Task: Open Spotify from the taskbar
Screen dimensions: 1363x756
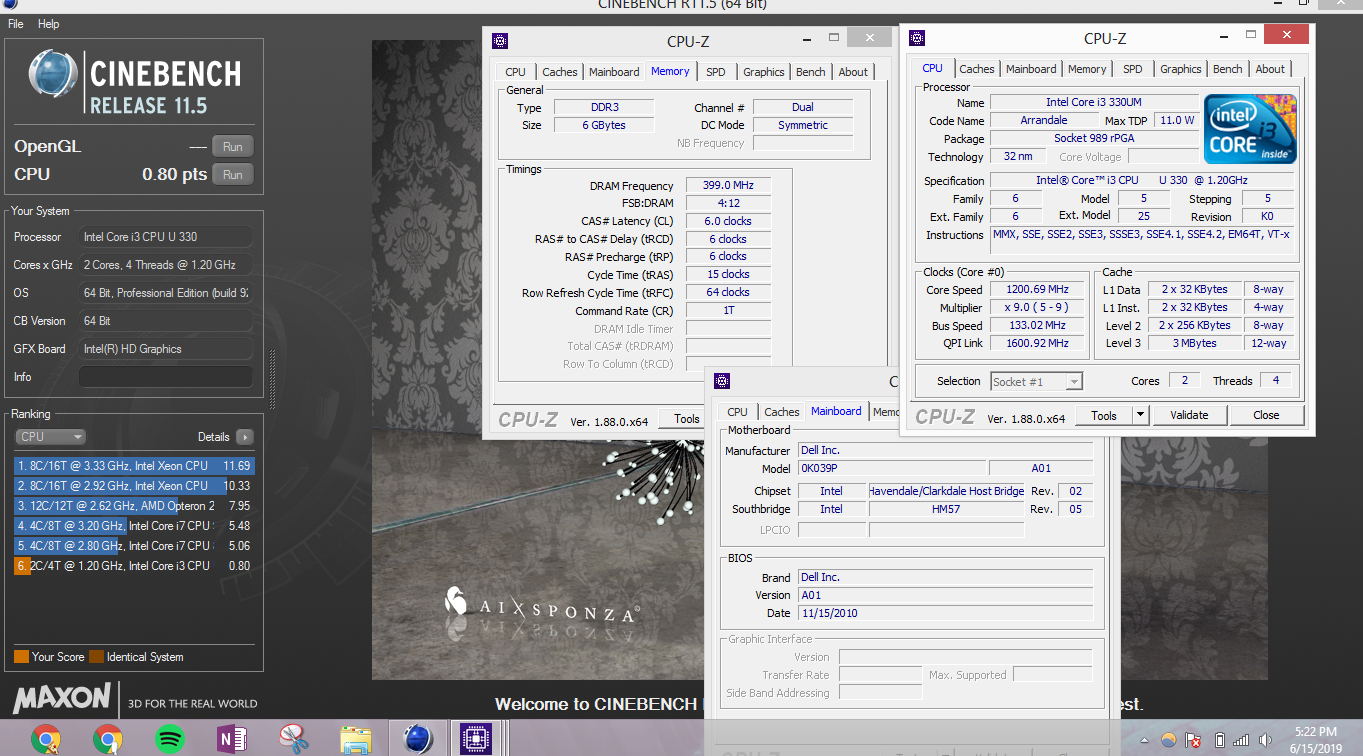Action: [170, 739]
